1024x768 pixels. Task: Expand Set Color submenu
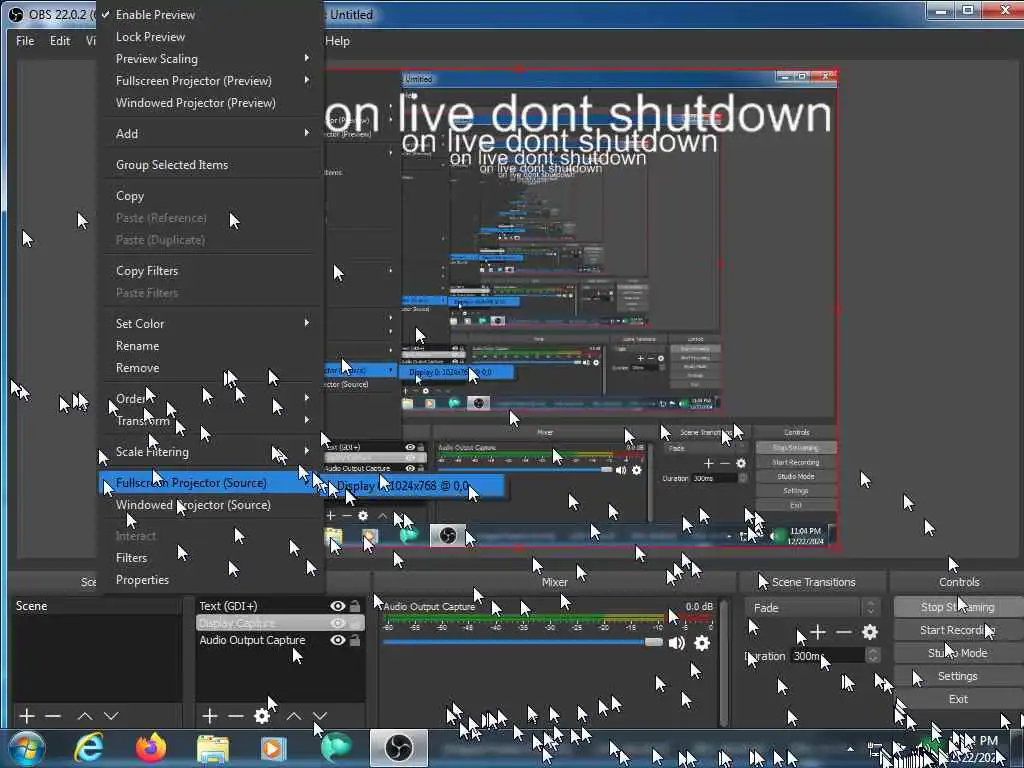[x=210, y=324]
